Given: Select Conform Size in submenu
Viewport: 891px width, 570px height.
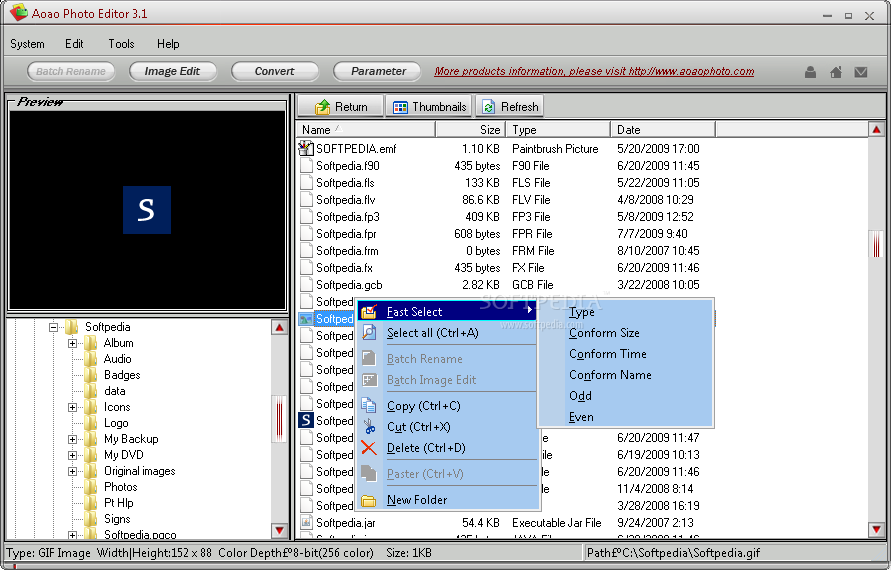Looking at the screenshot, I should pyautogui.click(x=625, y=332).
